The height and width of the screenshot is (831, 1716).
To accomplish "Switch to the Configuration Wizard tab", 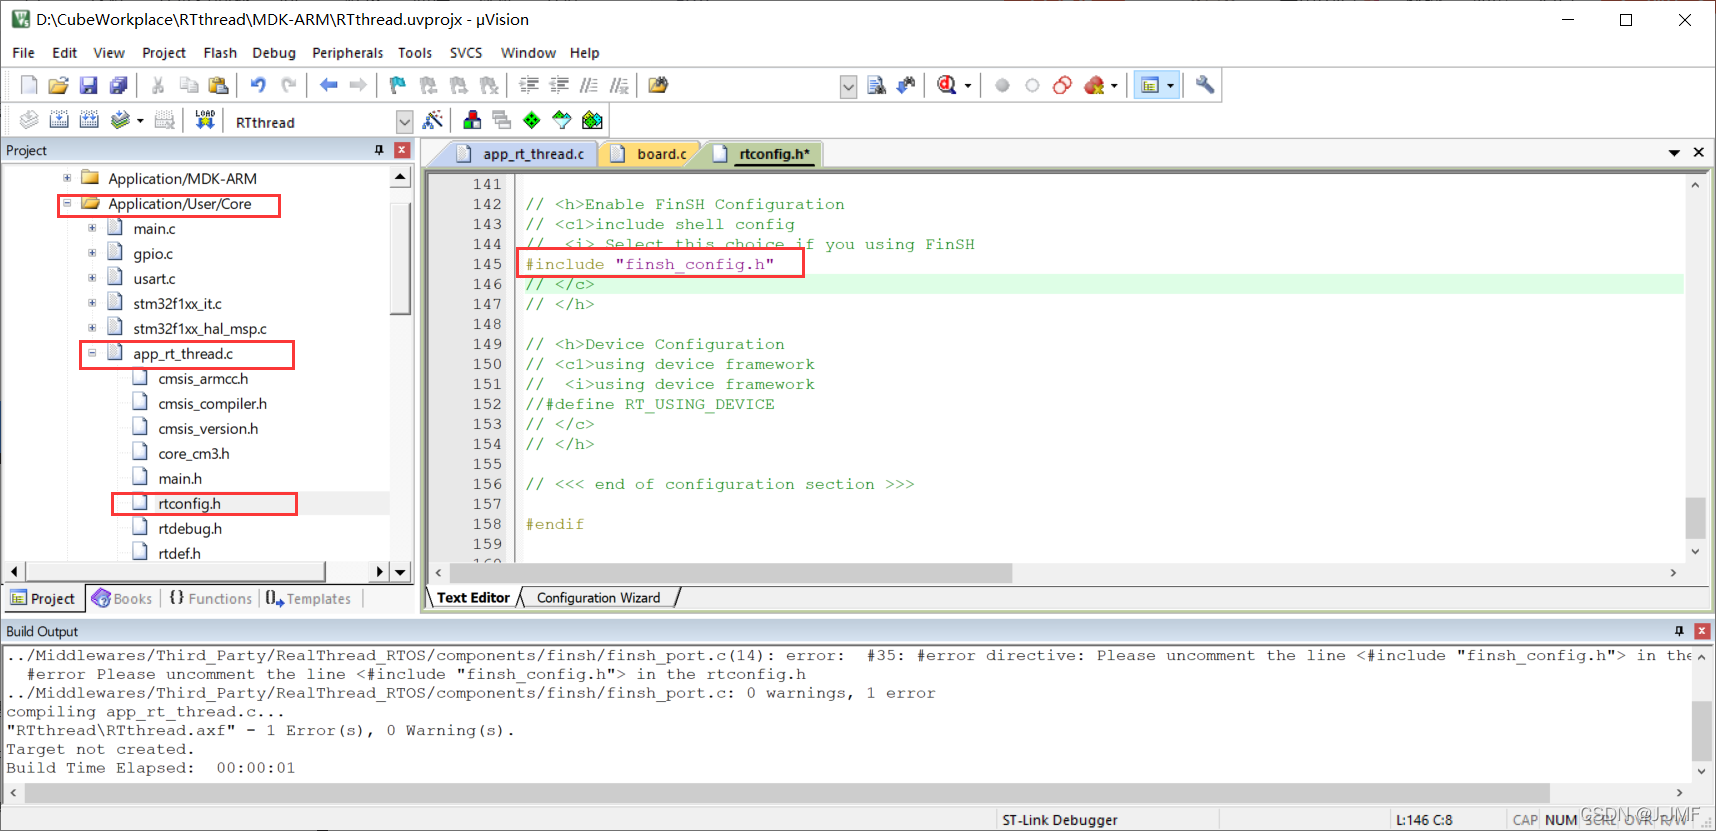I will (x=598, y=598).
